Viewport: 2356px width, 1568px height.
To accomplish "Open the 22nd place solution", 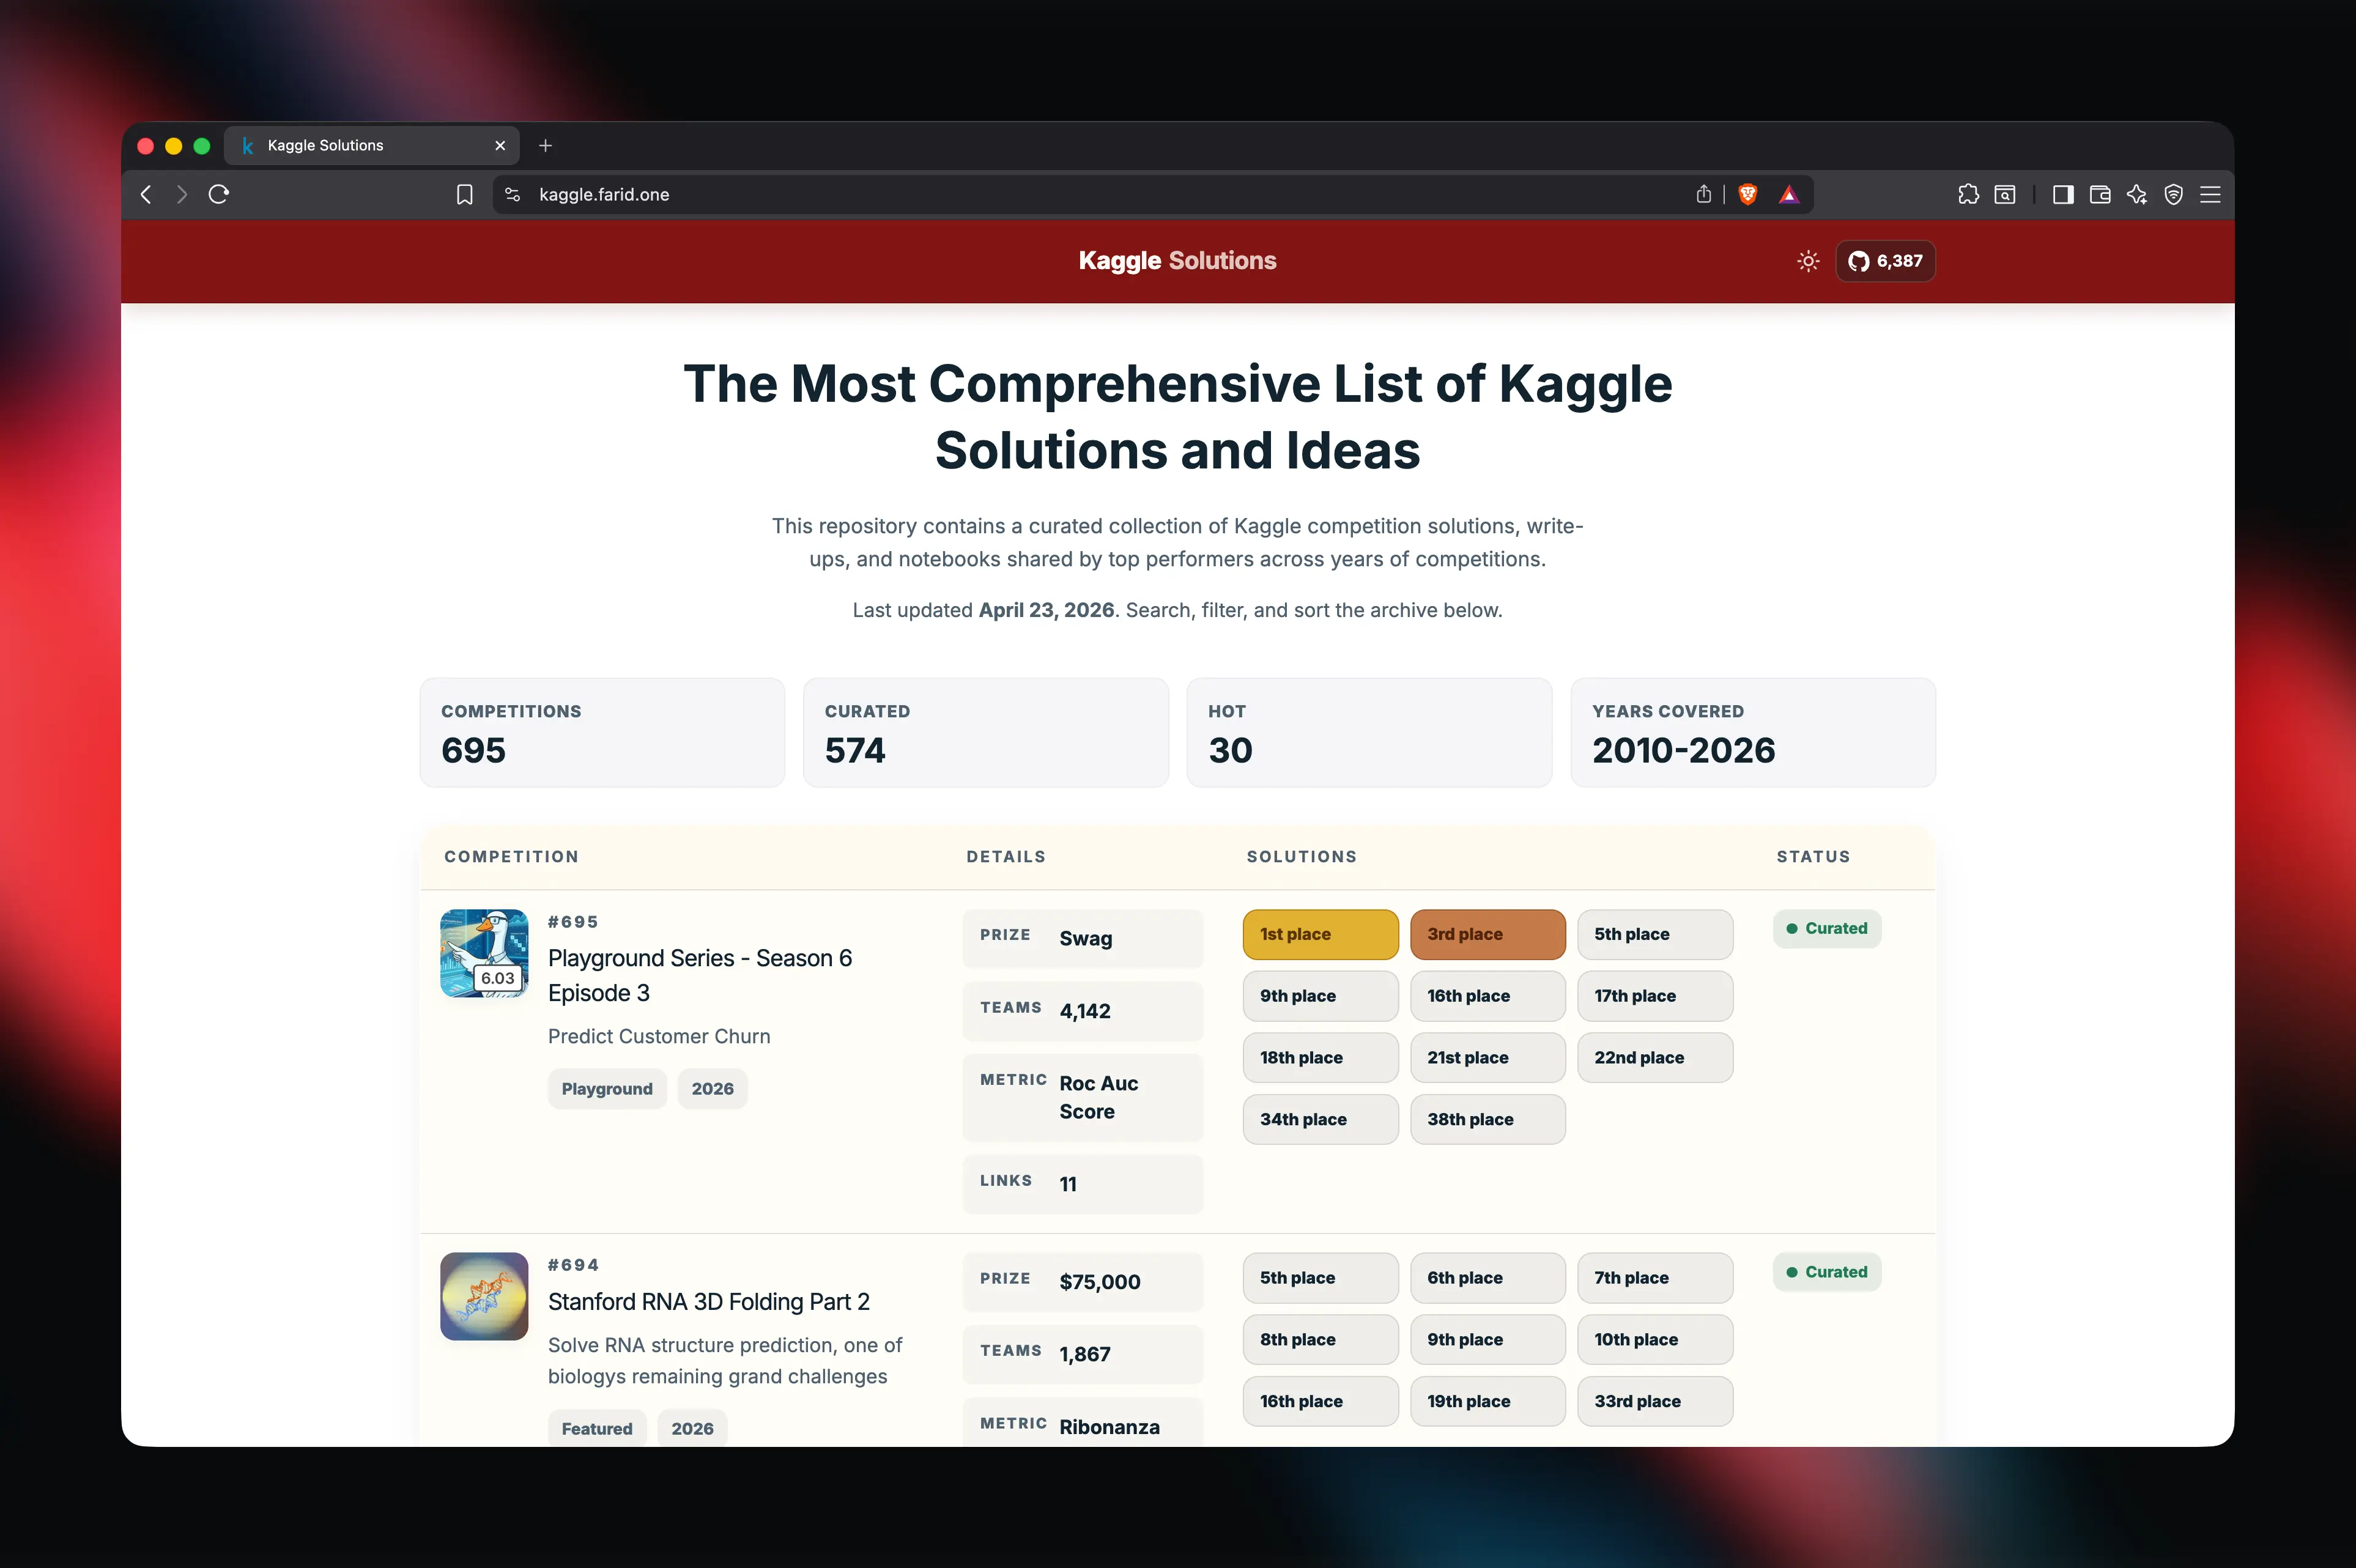I will [1655, 1057].
